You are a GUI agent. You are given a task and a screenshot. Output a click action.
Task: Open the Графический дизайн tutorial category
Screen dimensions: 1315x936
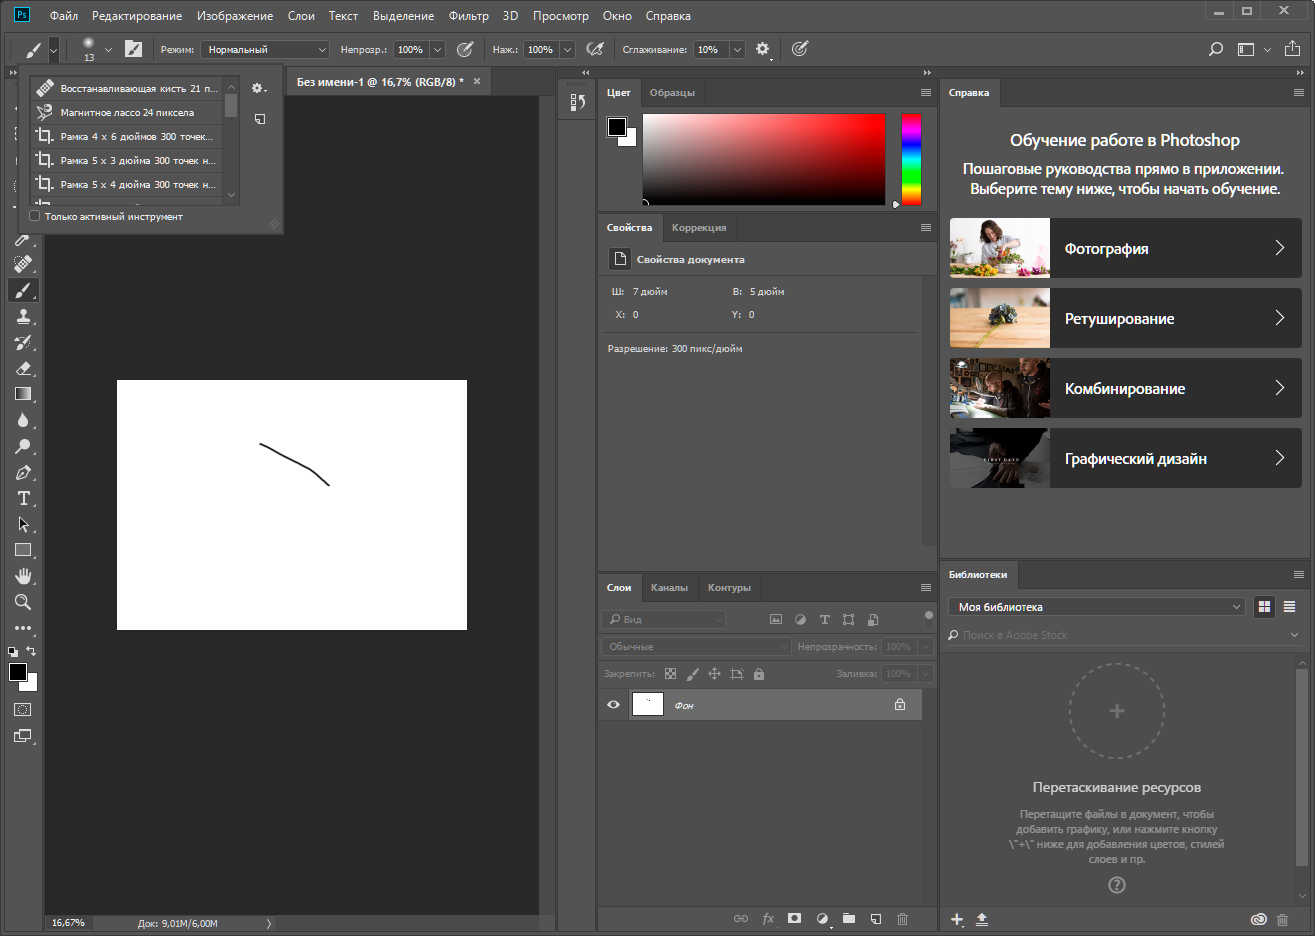pos(1126,458)
